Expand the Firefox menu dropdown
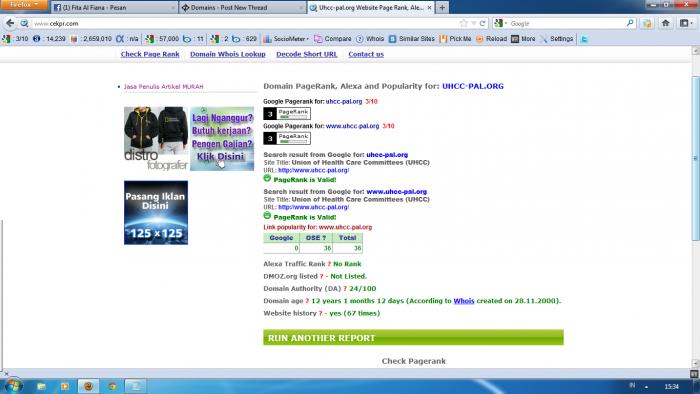This screenshot has height=394, width=700. click(x=24, y=4)
